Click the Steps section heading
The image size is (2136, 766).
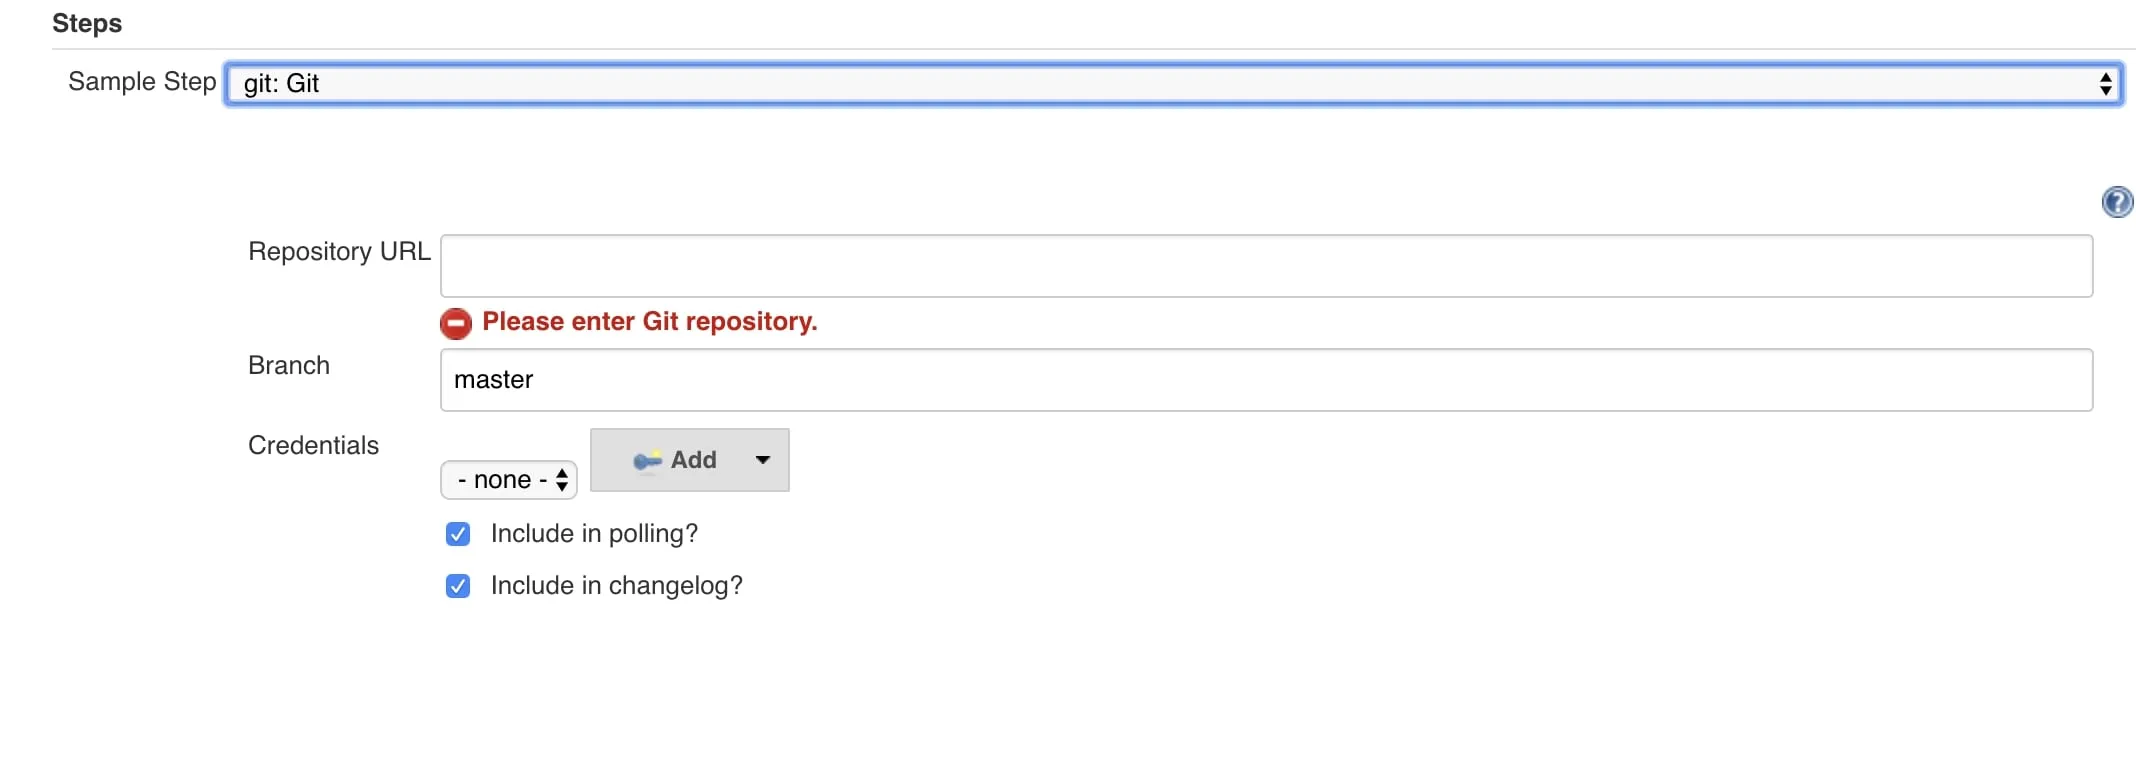[87, 23]
